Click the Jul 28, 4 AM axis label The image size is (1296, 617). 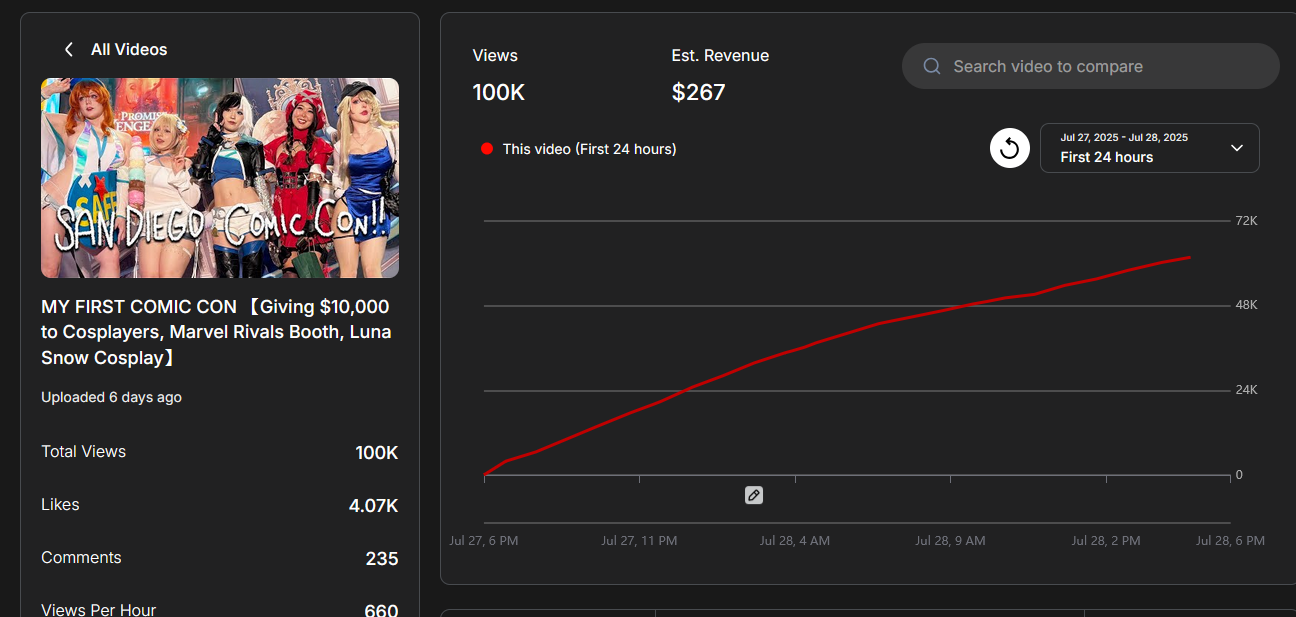tap(795, 540)
